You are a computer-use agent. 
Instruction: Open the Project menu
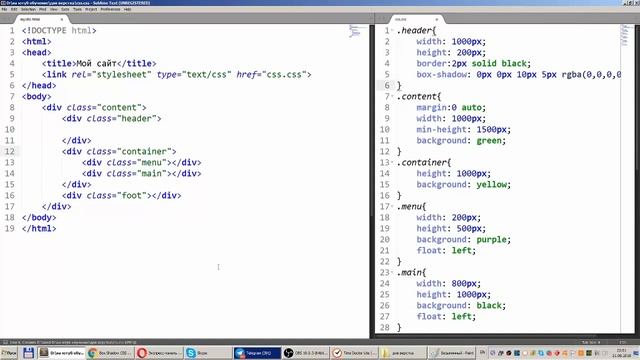click(x=91, y=9)
